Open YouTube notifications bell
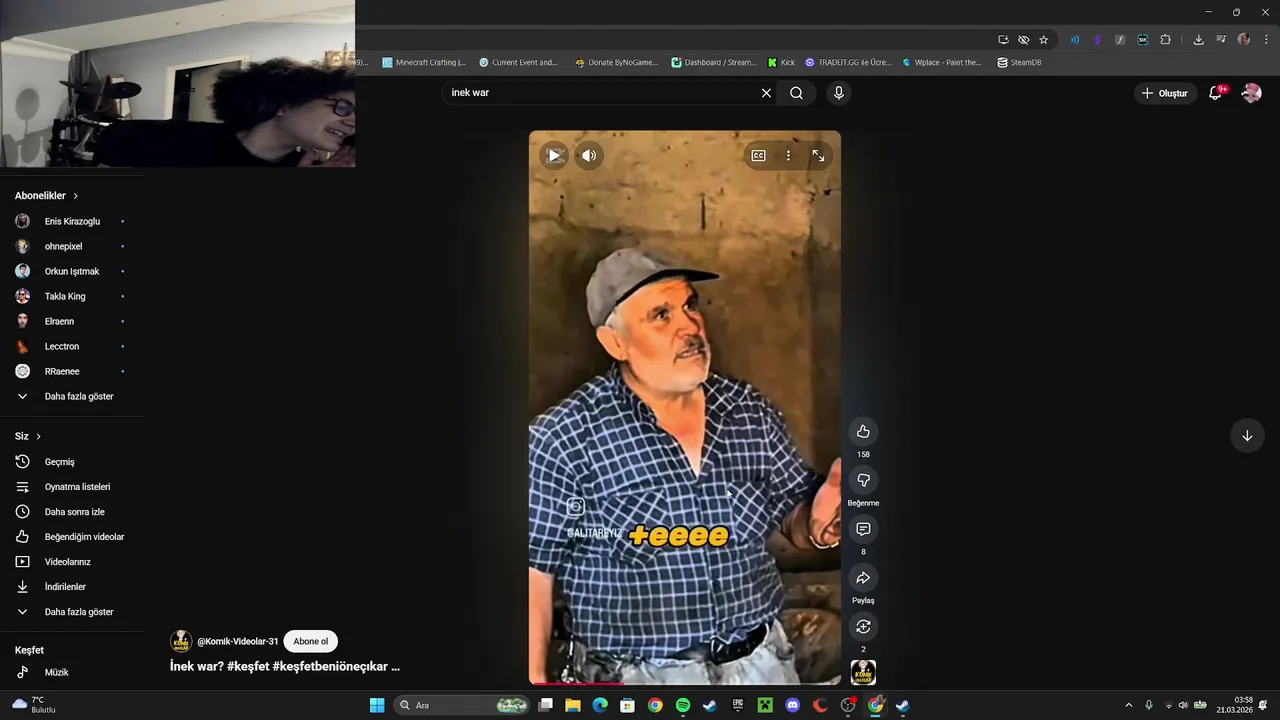The image size is (1280, 720). (1216, 93)
